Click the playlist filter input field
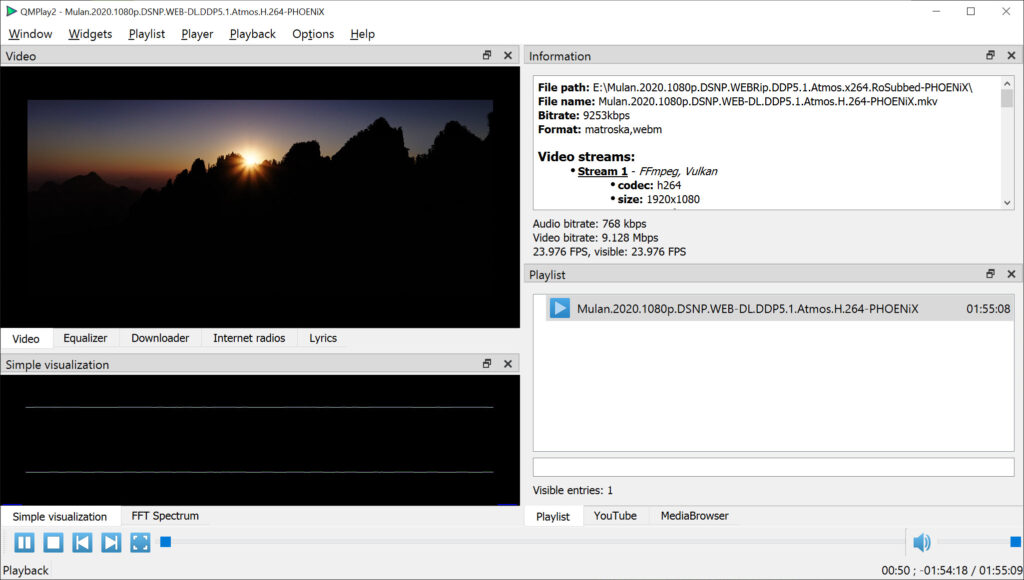Screen dimensions: 1024x580 tap(773, 467)
